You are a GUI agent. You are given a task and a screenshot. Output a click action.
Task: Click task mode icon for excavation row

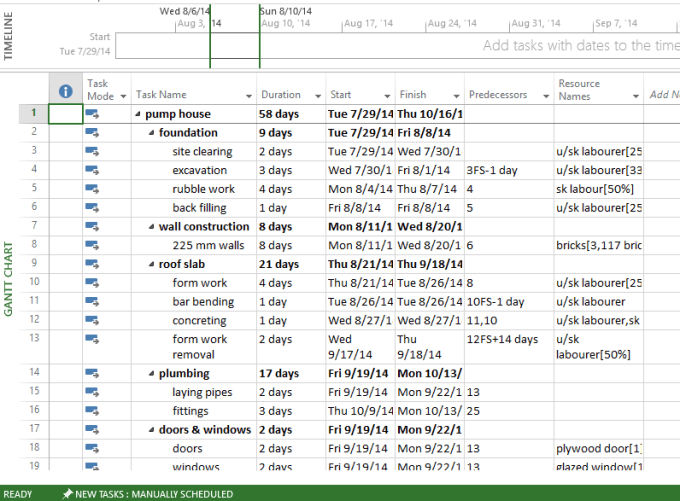coord(92,170)
